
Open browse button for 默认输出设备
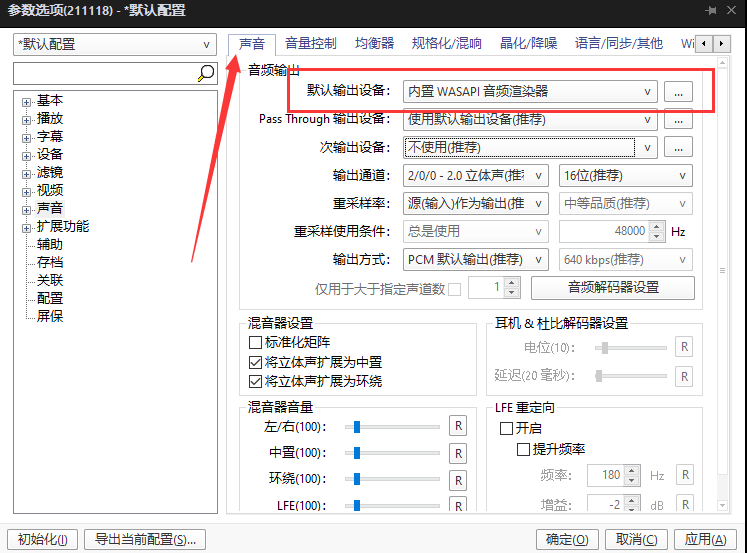click(x=678, y=91)
